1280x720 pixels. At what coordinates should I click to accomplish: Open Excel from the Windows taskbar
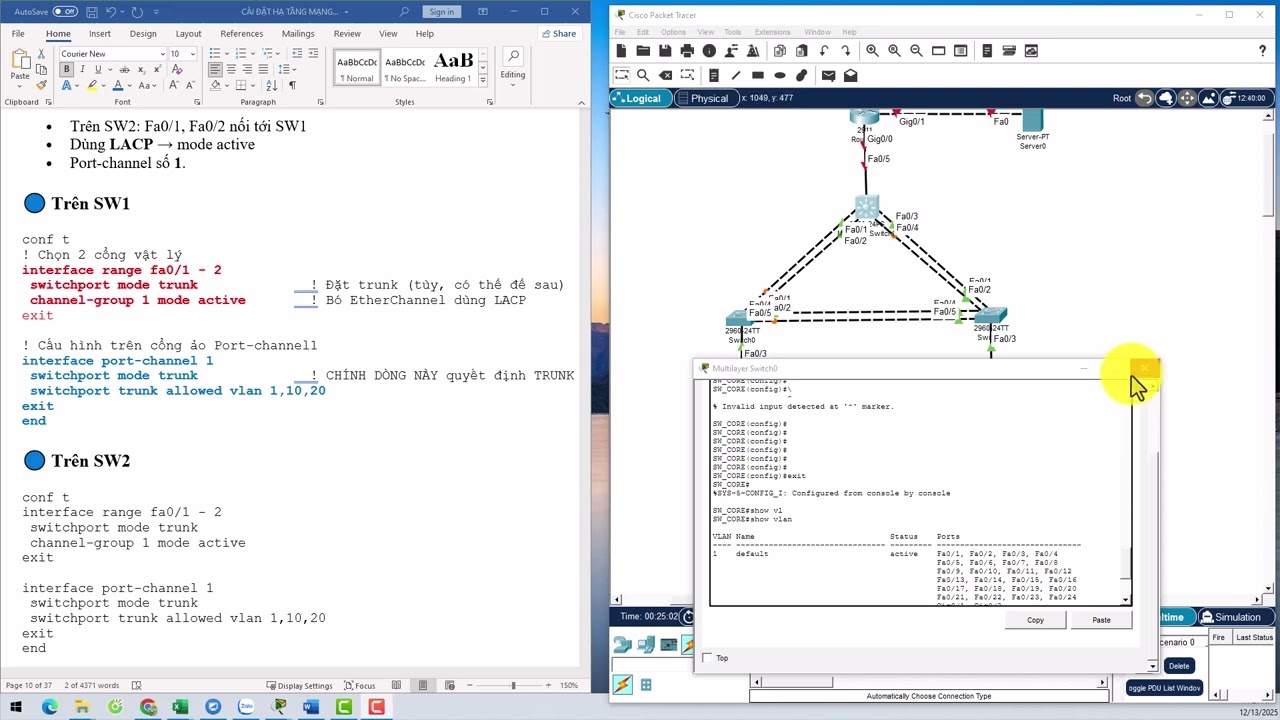[180, 707]
